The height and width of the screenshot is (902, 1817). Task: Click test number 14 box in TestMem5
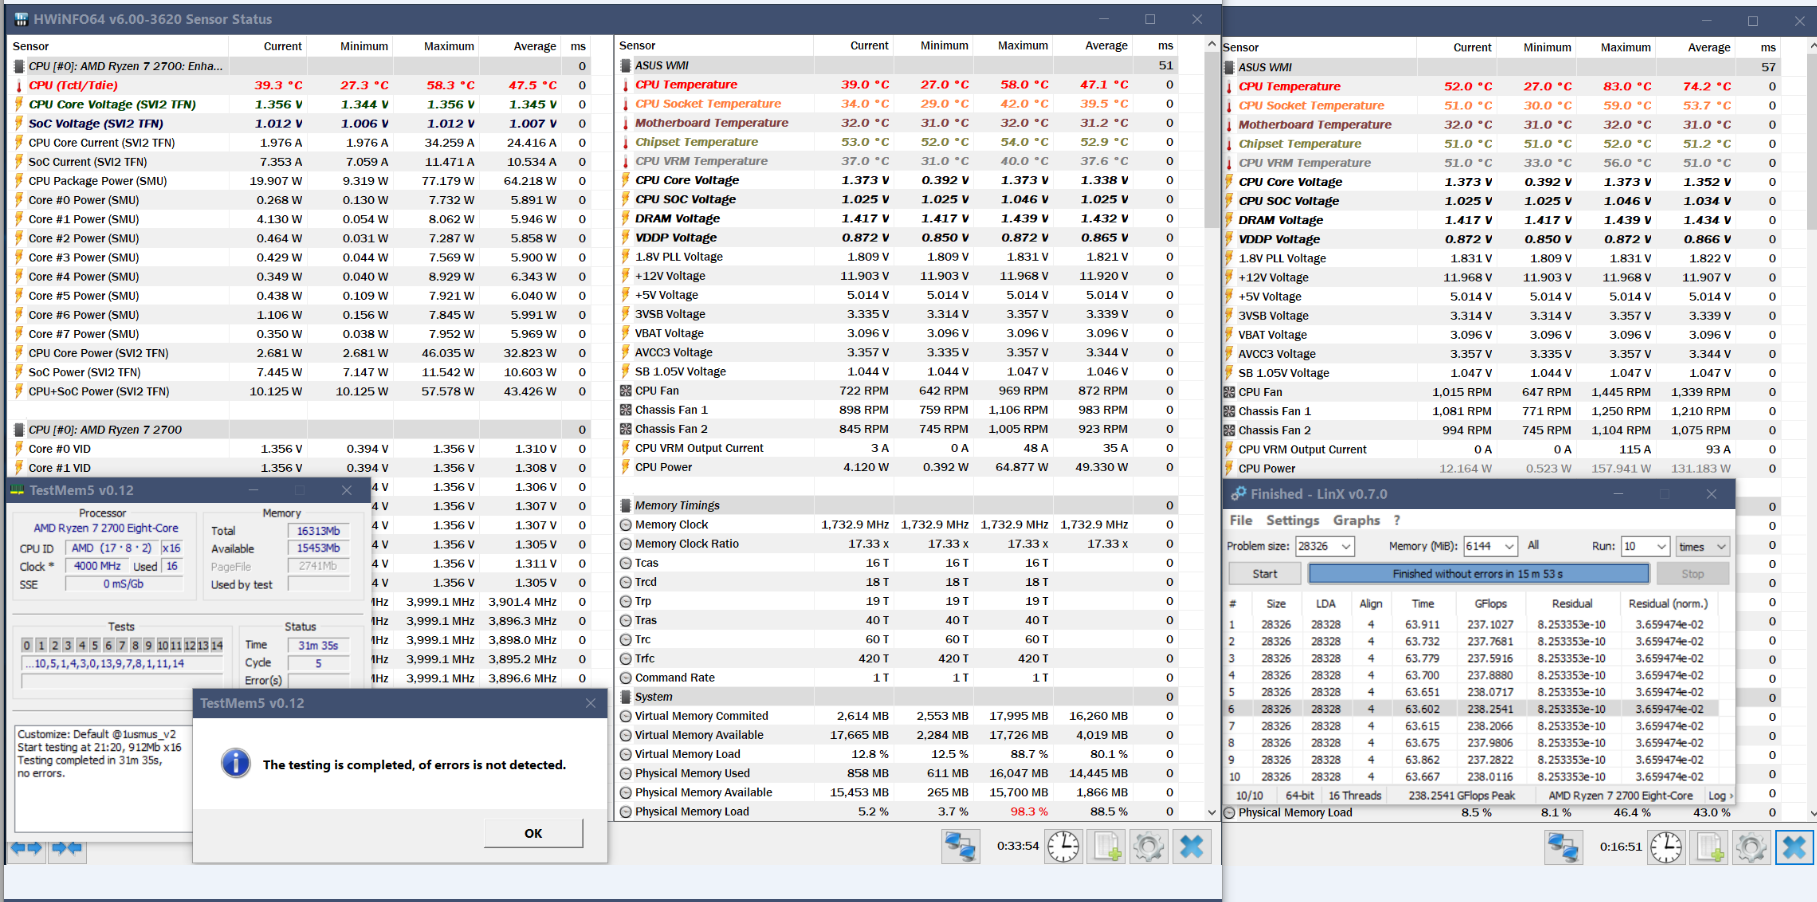[216, 646]
